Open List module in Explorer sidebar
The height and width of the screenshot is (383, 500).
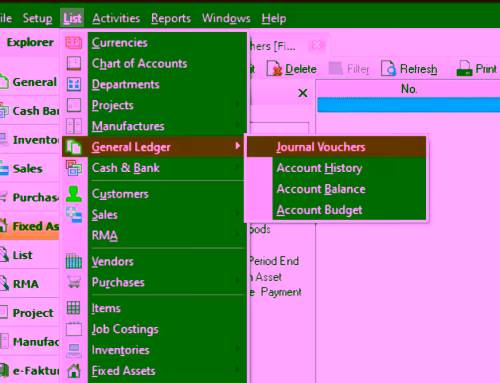point(29,255)
